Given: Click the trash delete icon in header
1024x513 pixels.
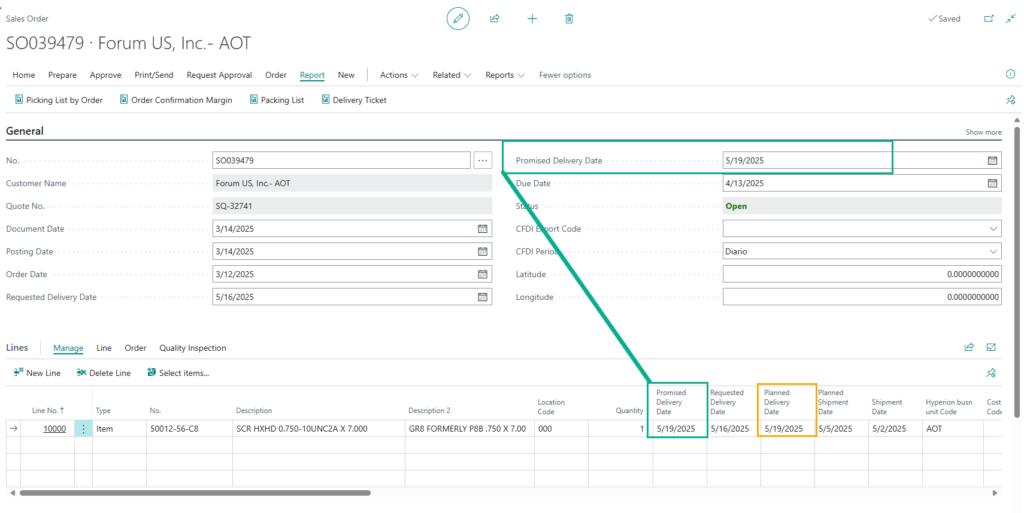Looking at the screenshot, I should 569,18.
